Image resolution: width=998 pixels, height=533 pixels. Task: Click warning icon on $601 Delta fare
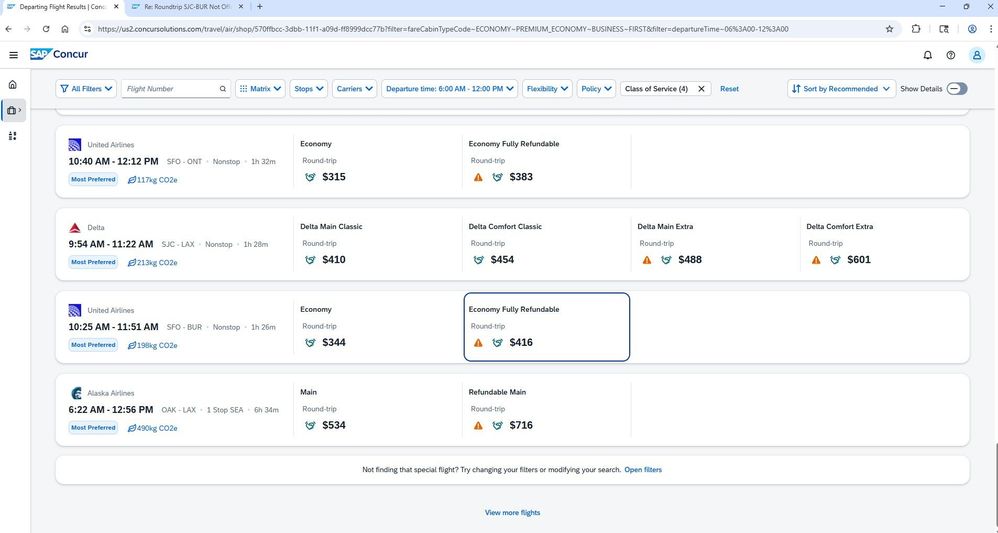pyautogui.click(x=816, y=260)
